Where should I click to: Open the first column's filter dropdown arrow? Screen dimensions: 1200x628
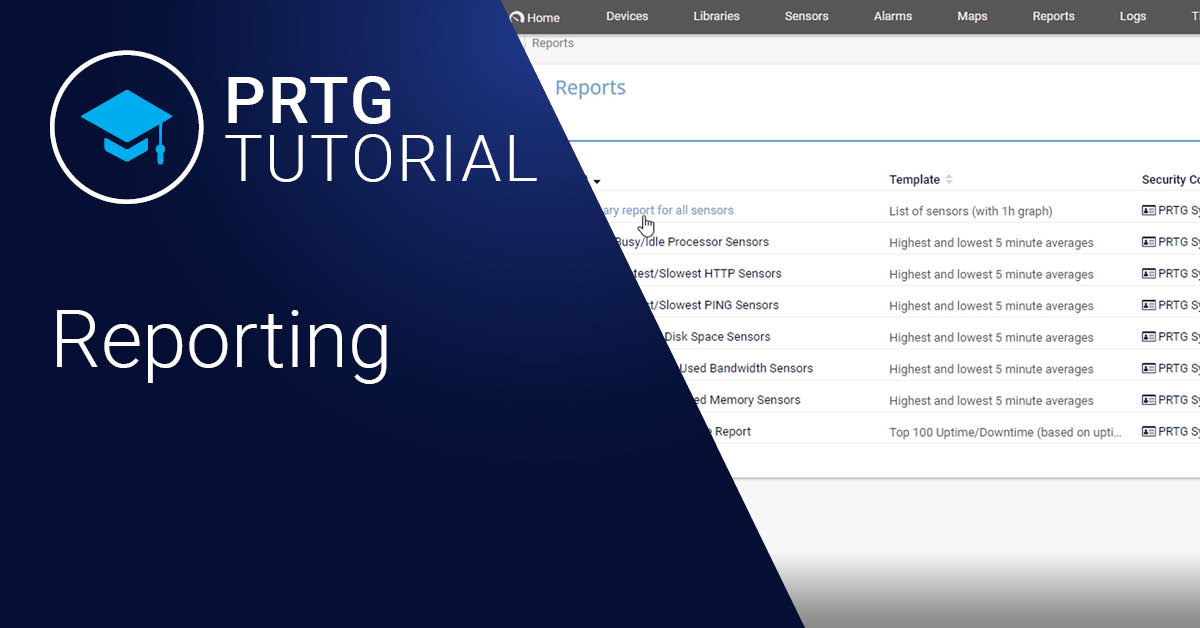(596, 181)
